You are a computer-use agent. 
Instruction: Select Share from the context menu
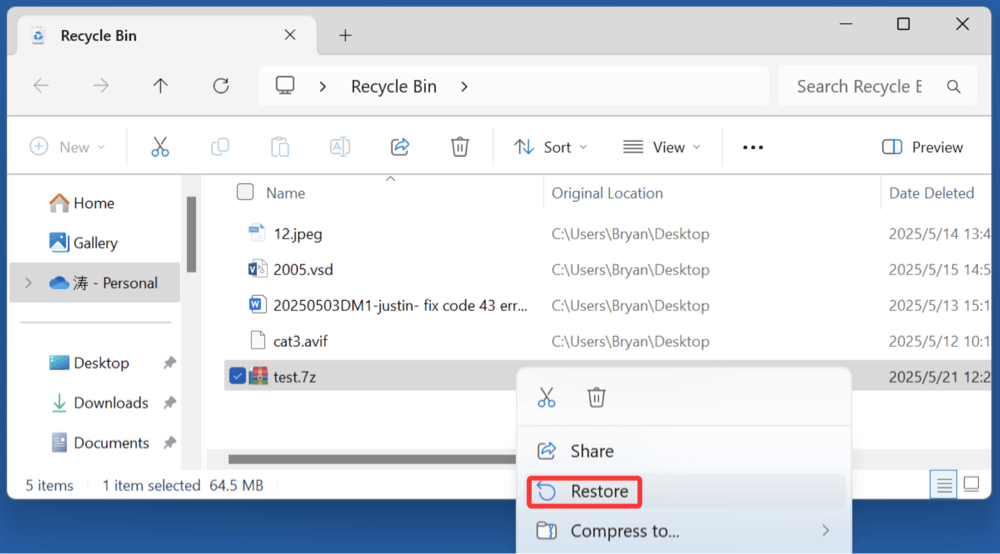click(x=686, y=451)
